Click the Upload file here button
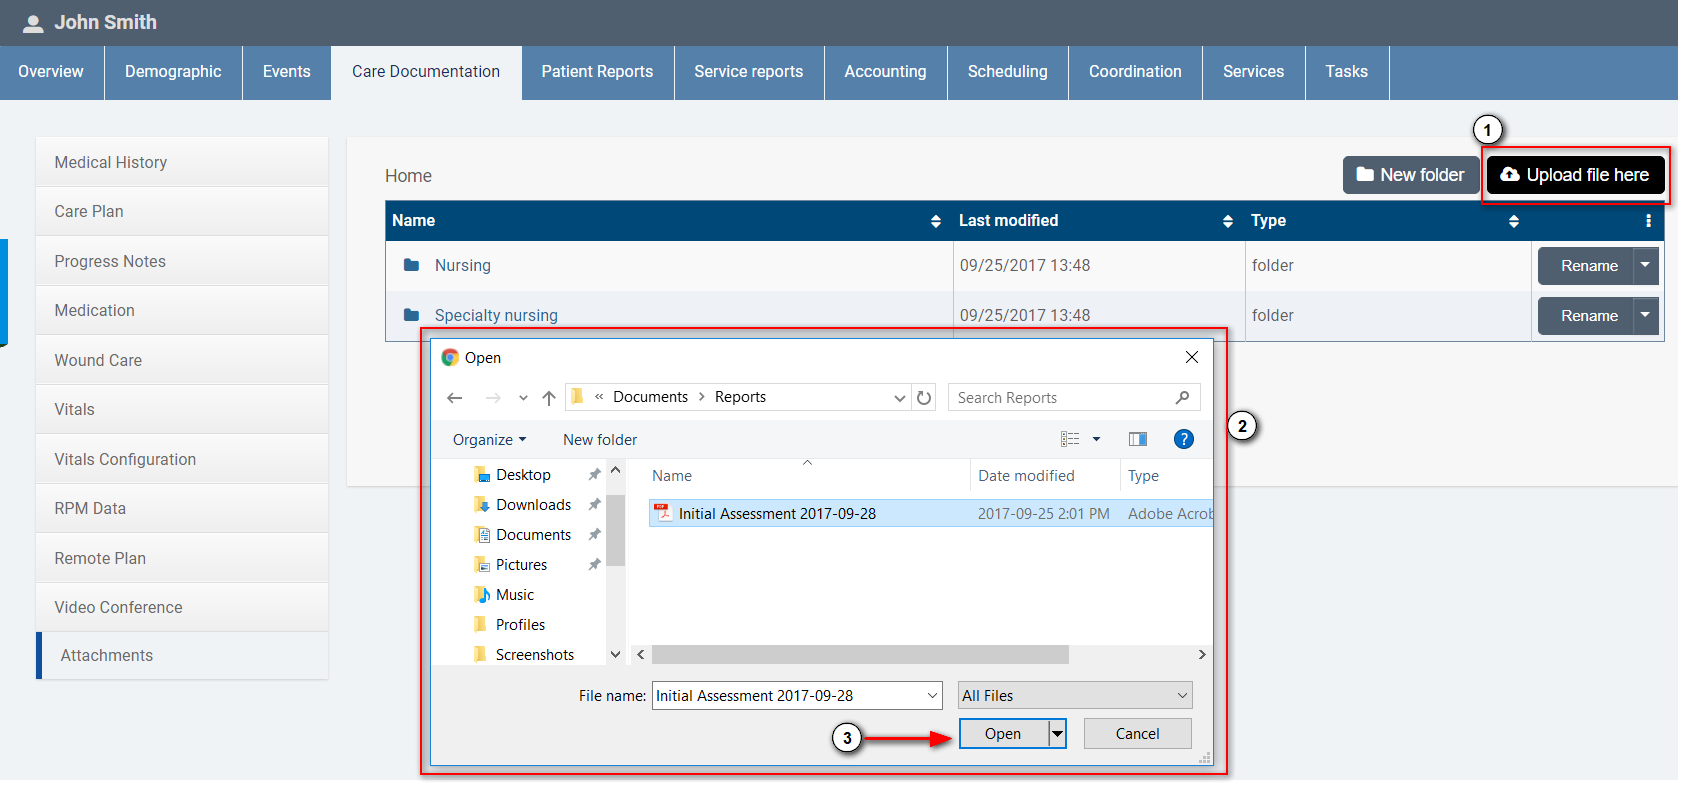 1575,175
